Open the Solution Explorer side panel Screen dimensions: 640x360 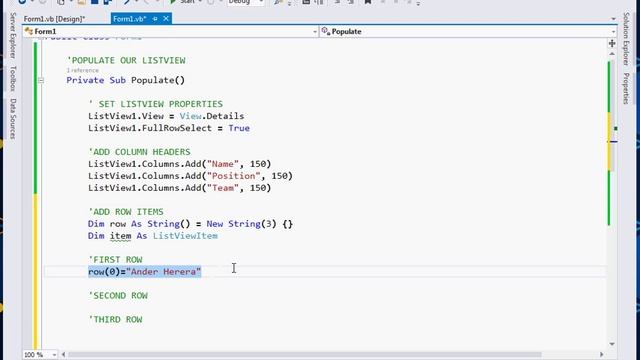coord(626,39)
